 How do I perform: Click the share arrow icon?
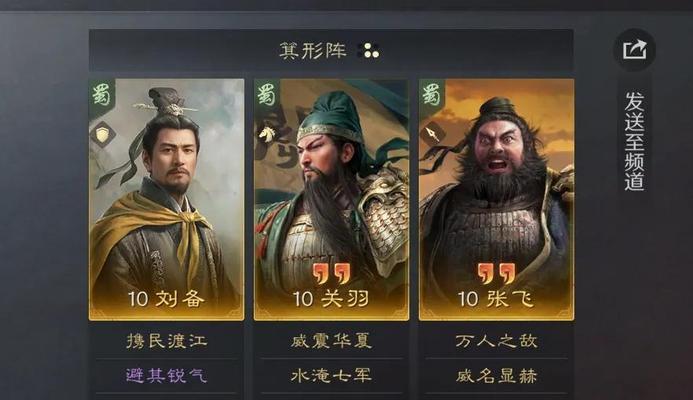click(635, 50)
